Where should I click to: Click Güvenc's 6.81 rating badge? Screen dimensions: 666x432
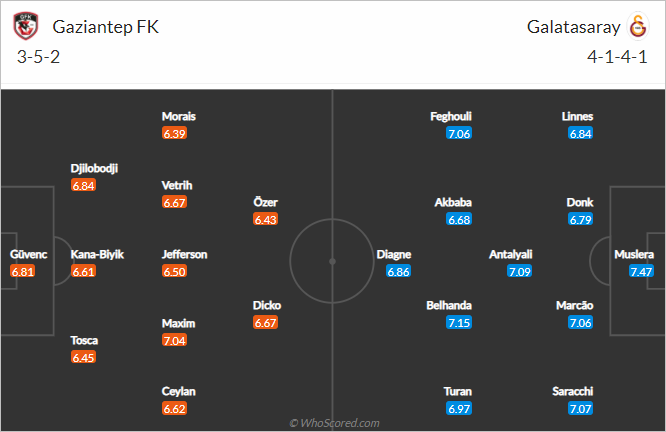(x=23, y=271)
